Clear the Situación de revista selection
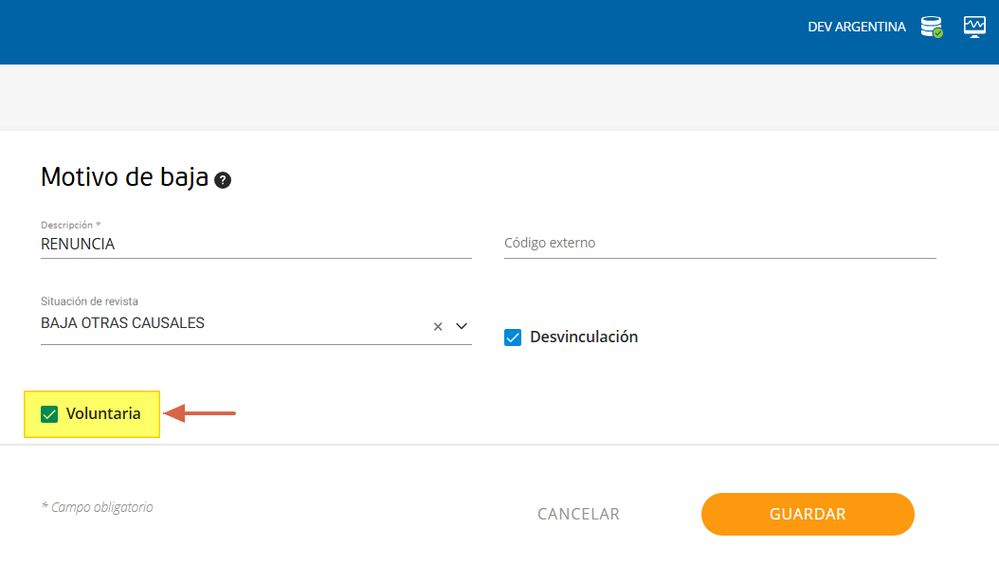 (x=438, y=327)
